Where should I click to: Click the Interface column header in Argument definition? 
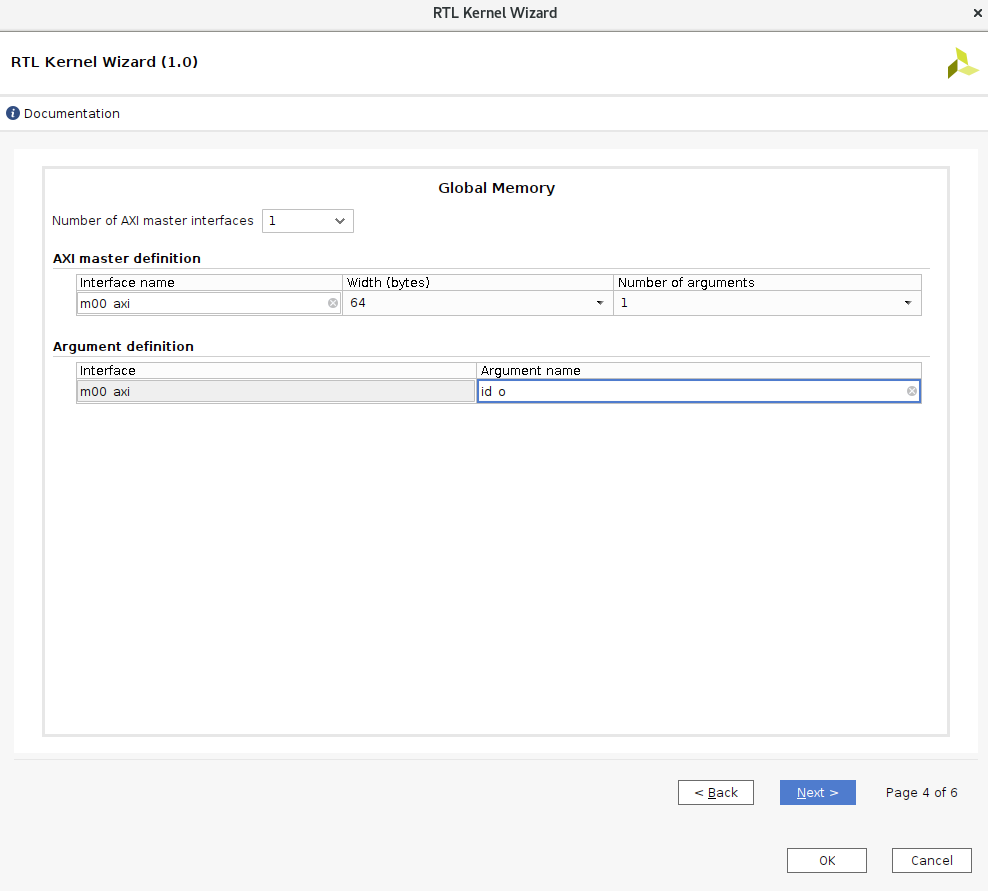tap(276, 371)
